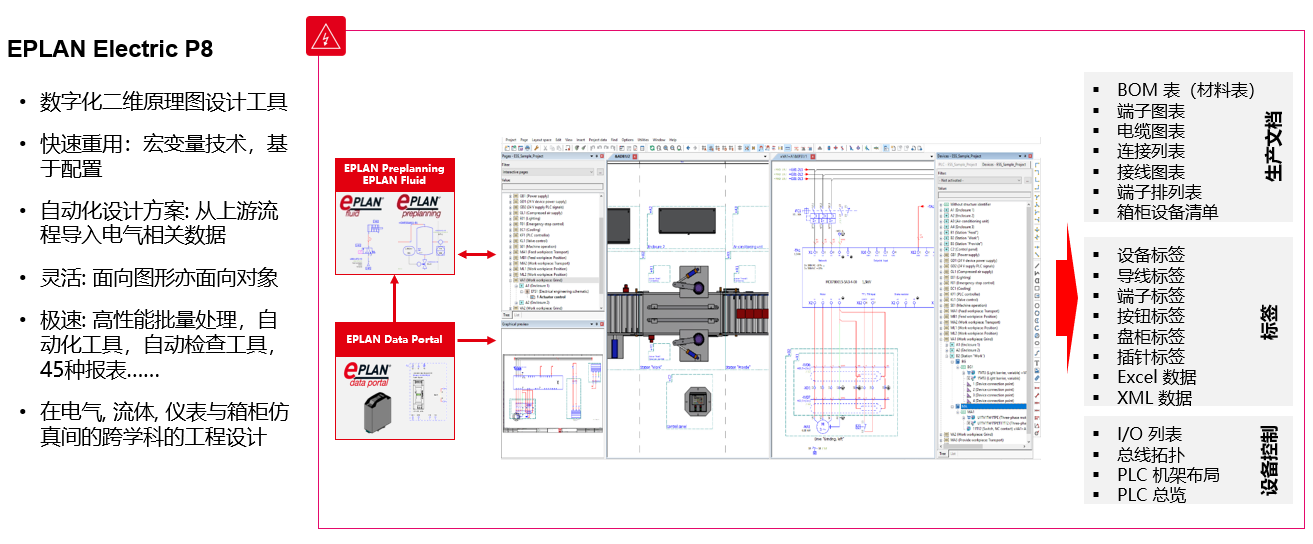Select the circle tool in right toolbar
Screen dimensions: 1313x544
1037,306
